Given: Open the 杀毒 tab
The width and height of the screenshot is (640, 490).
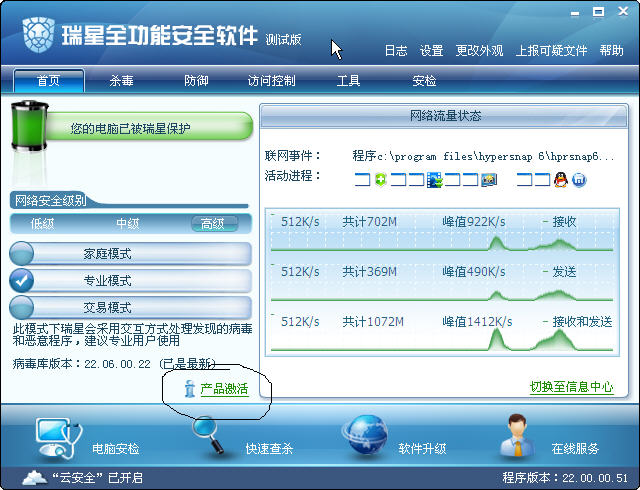Looking at the screenshot, I should click(121, 80).
